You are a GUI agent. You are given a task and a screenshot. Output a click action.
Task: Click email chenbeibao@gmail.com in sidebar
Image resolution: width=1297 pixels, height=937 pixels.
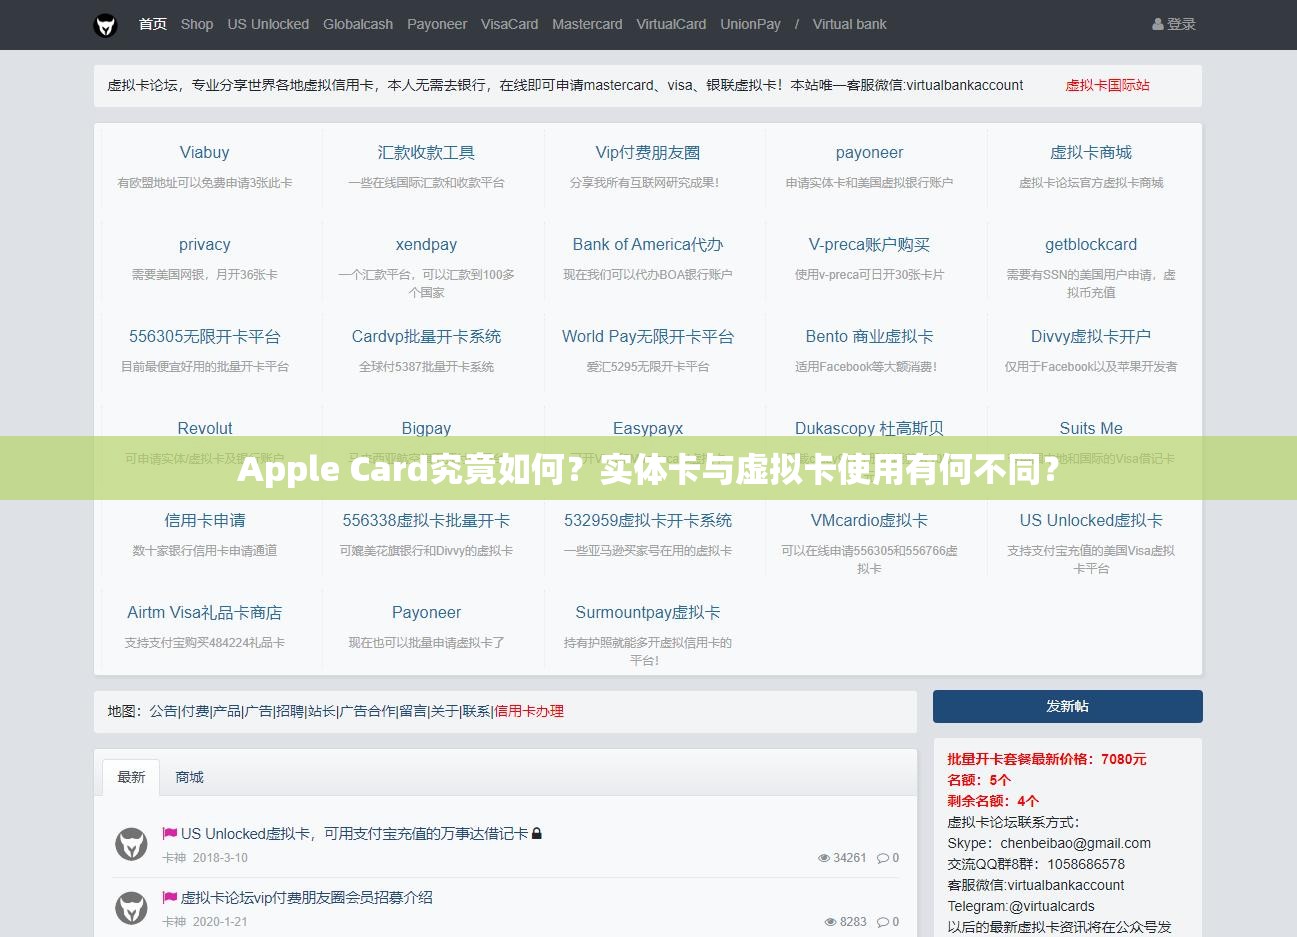pyautogui.click(x=1075, y=843)
